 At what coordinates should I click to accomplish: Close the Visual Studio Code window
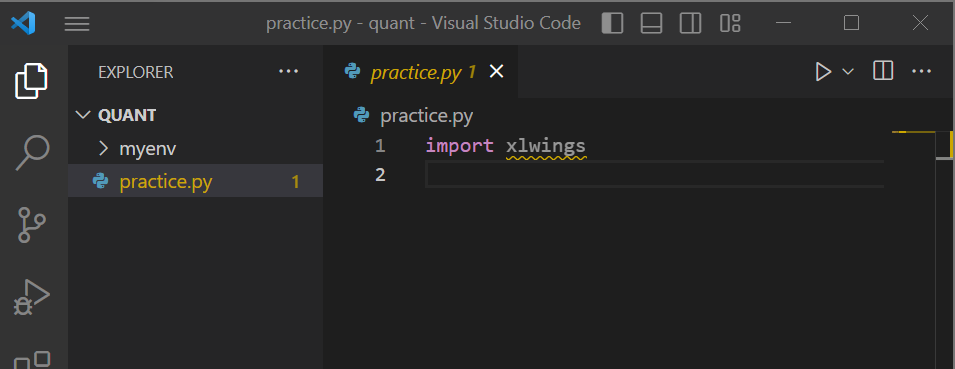(x=920, y=23)
